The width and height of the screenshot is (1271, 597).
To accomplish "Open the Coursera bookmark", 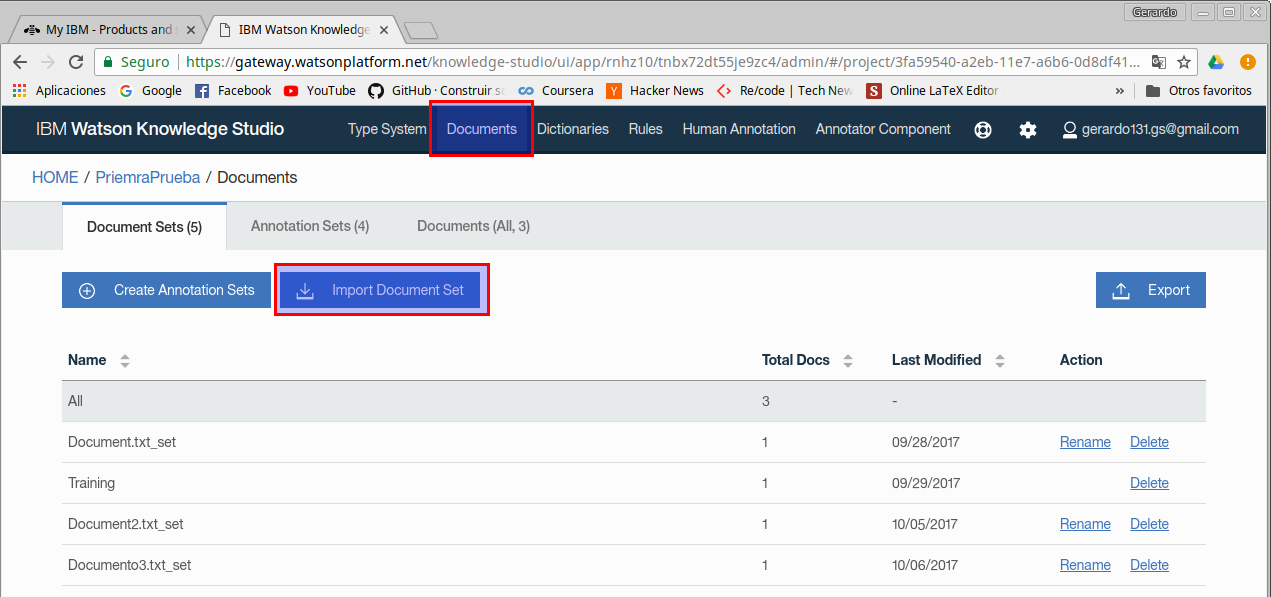I will (x=555, y=90).
